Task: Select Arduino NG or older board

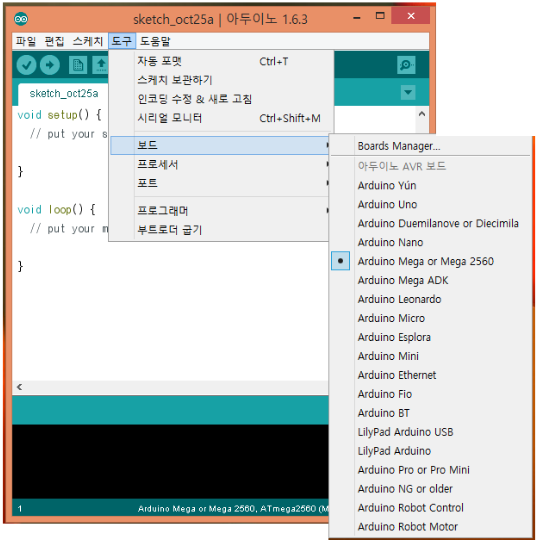Action: point(430,489)
